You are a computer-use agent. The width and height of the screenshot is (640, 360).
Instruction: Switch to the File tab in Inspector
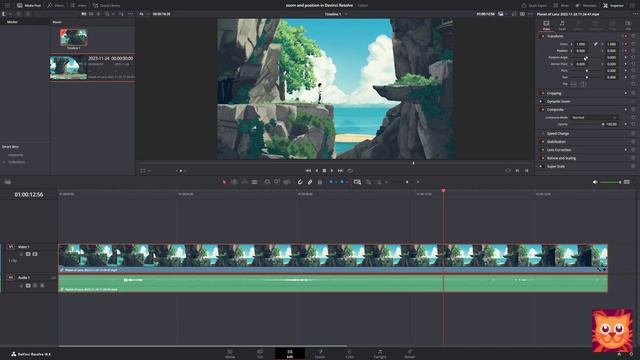pos(628,25)
